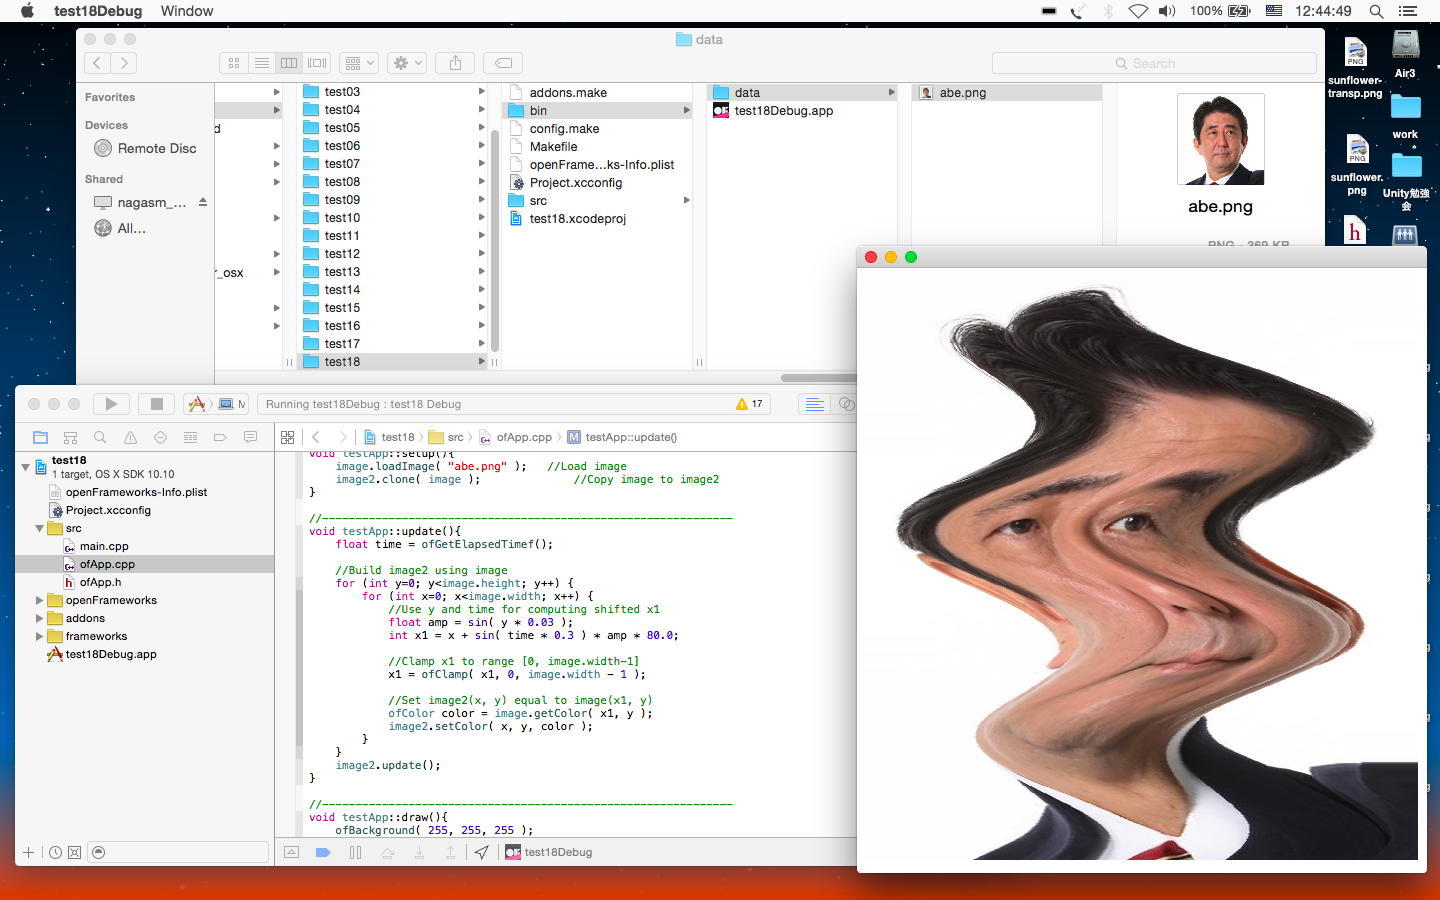Open Finder Share button
The width and height of the screenshot is (1440, 900).
455,63
